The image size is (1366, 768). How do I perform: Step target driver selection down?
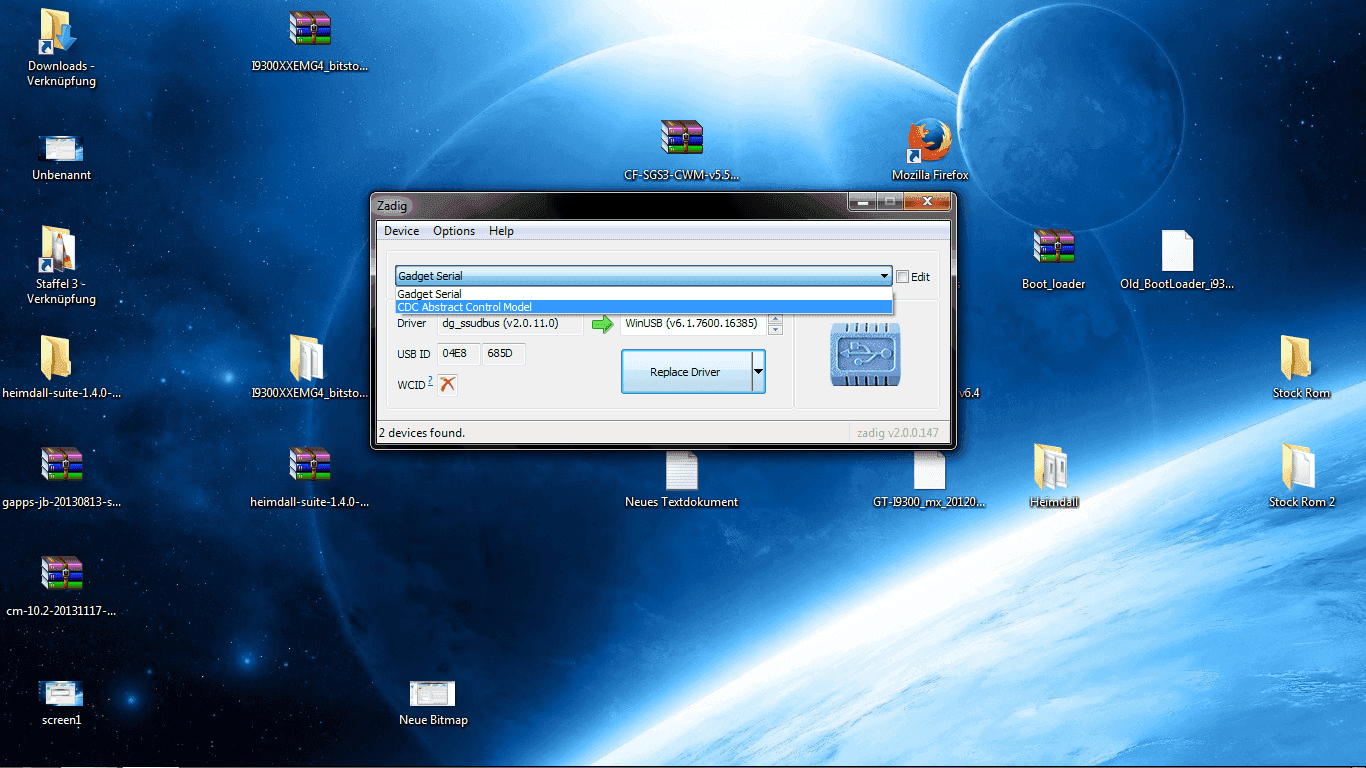775,330
